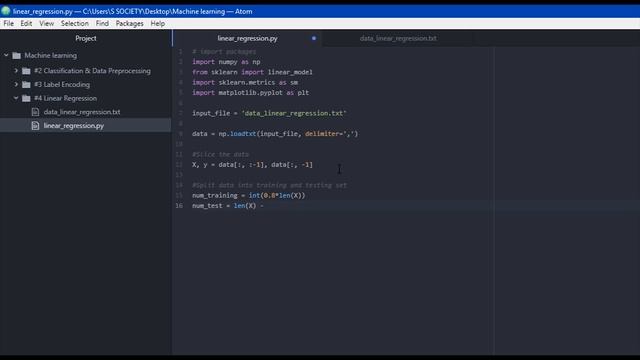The image size is (640, 360).
Task: Click the 'import matplotlib.pyplot as plt' line
Action: [x=251, y=93]
